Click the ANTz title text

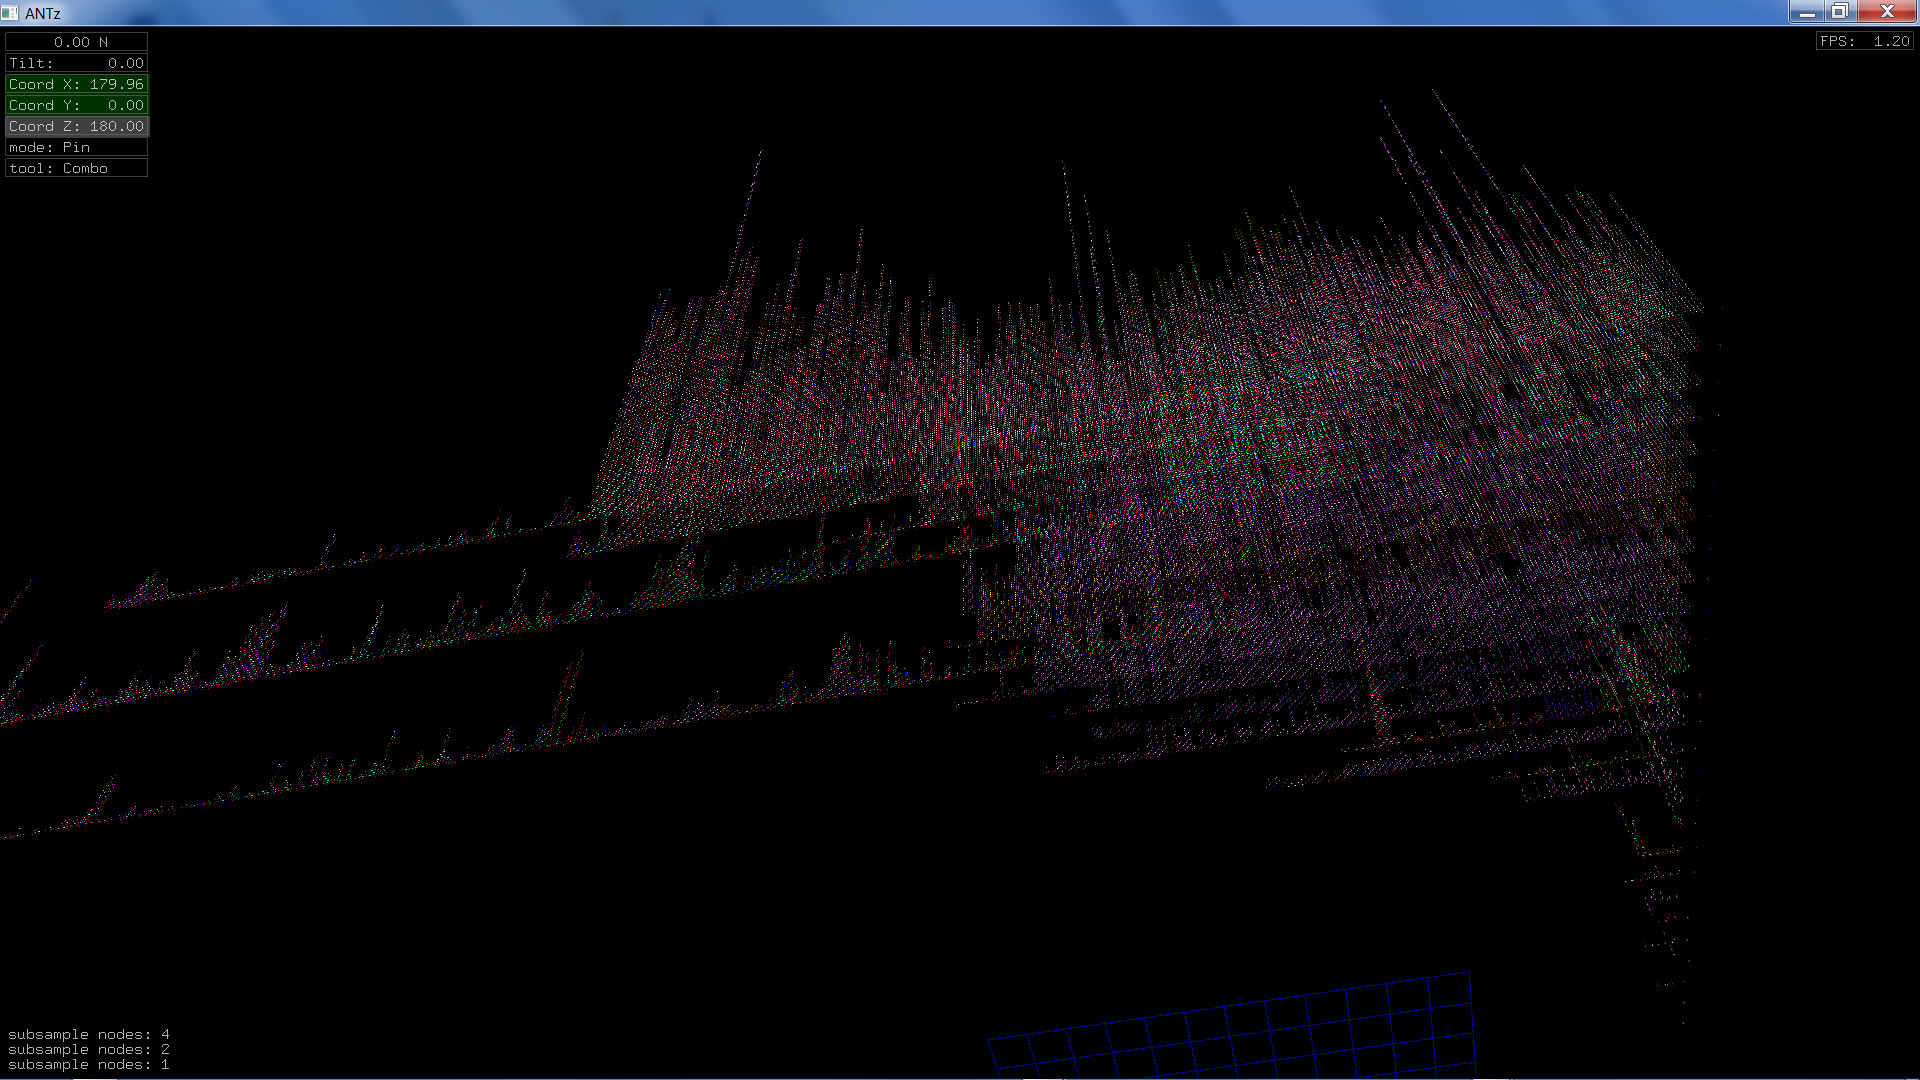[x=43, y=13]
